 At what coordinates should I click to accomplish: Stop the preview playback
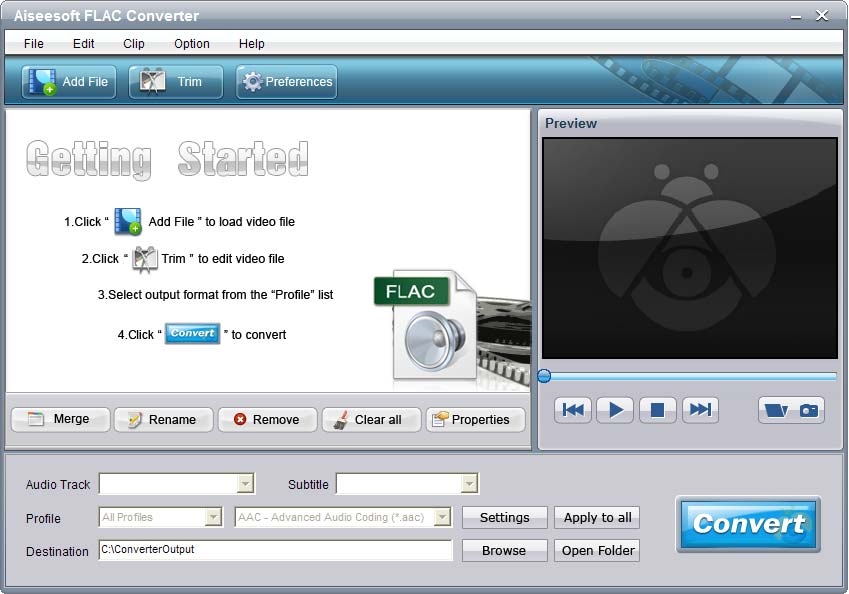[657, 410]
